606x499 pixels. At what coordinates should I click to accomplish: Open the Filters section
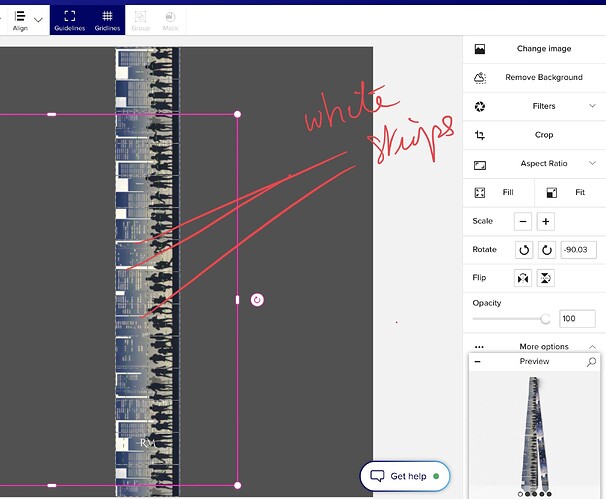tap(544, 106)
